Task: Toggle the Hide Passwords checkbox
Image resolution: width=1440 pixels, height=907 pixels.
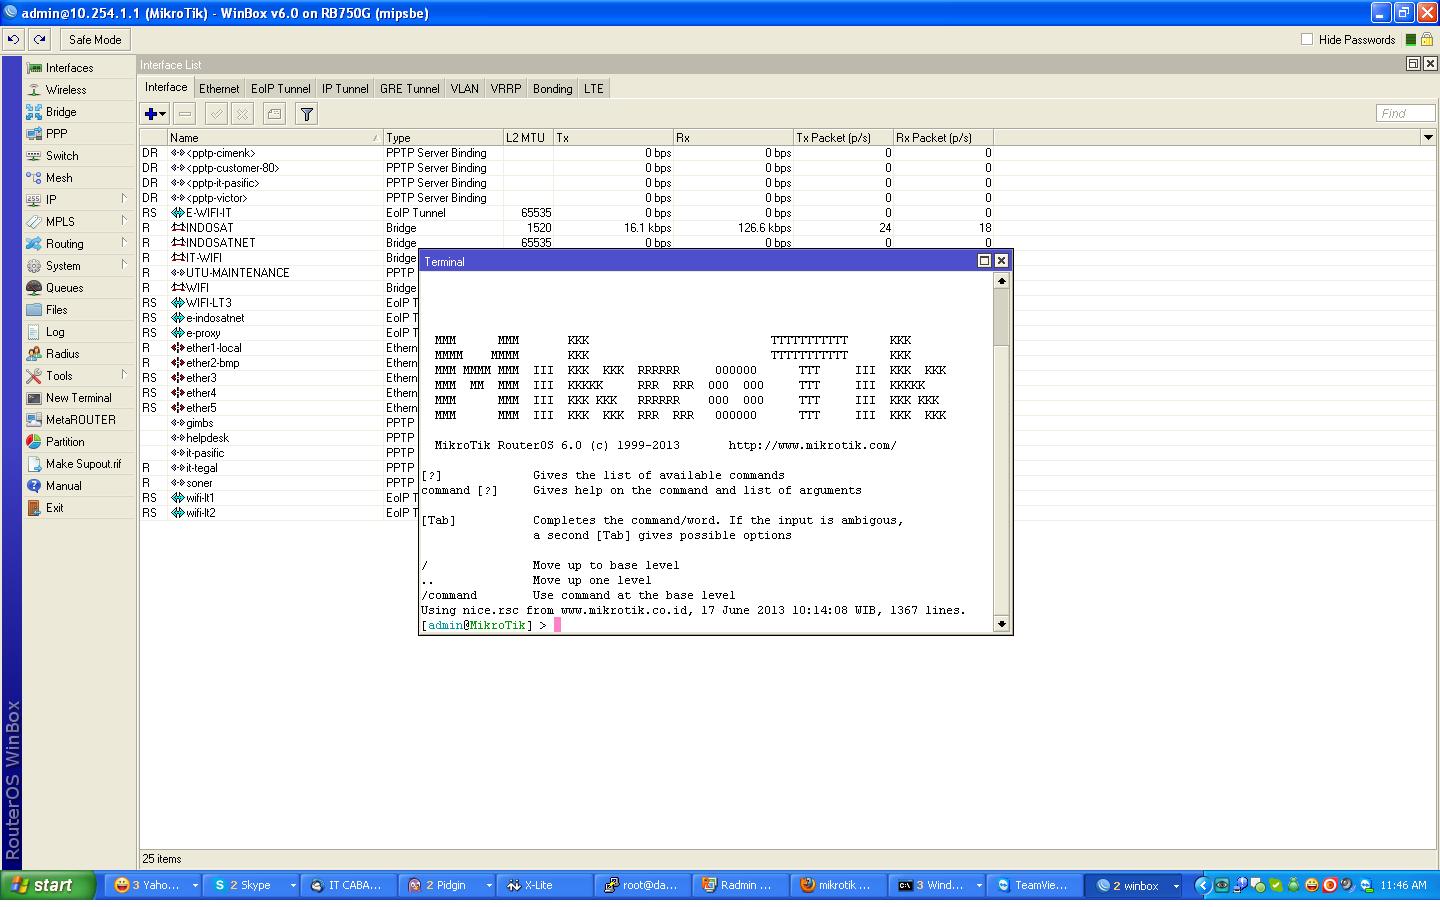Action: coord(1307,39)
